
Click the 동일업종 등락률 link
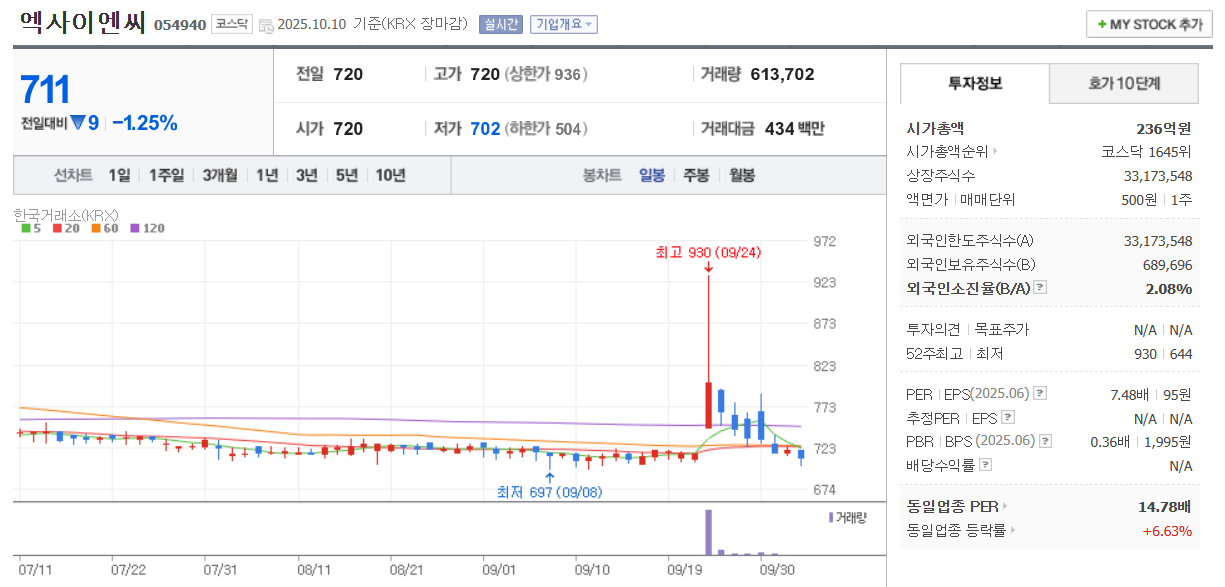[956, 531]
